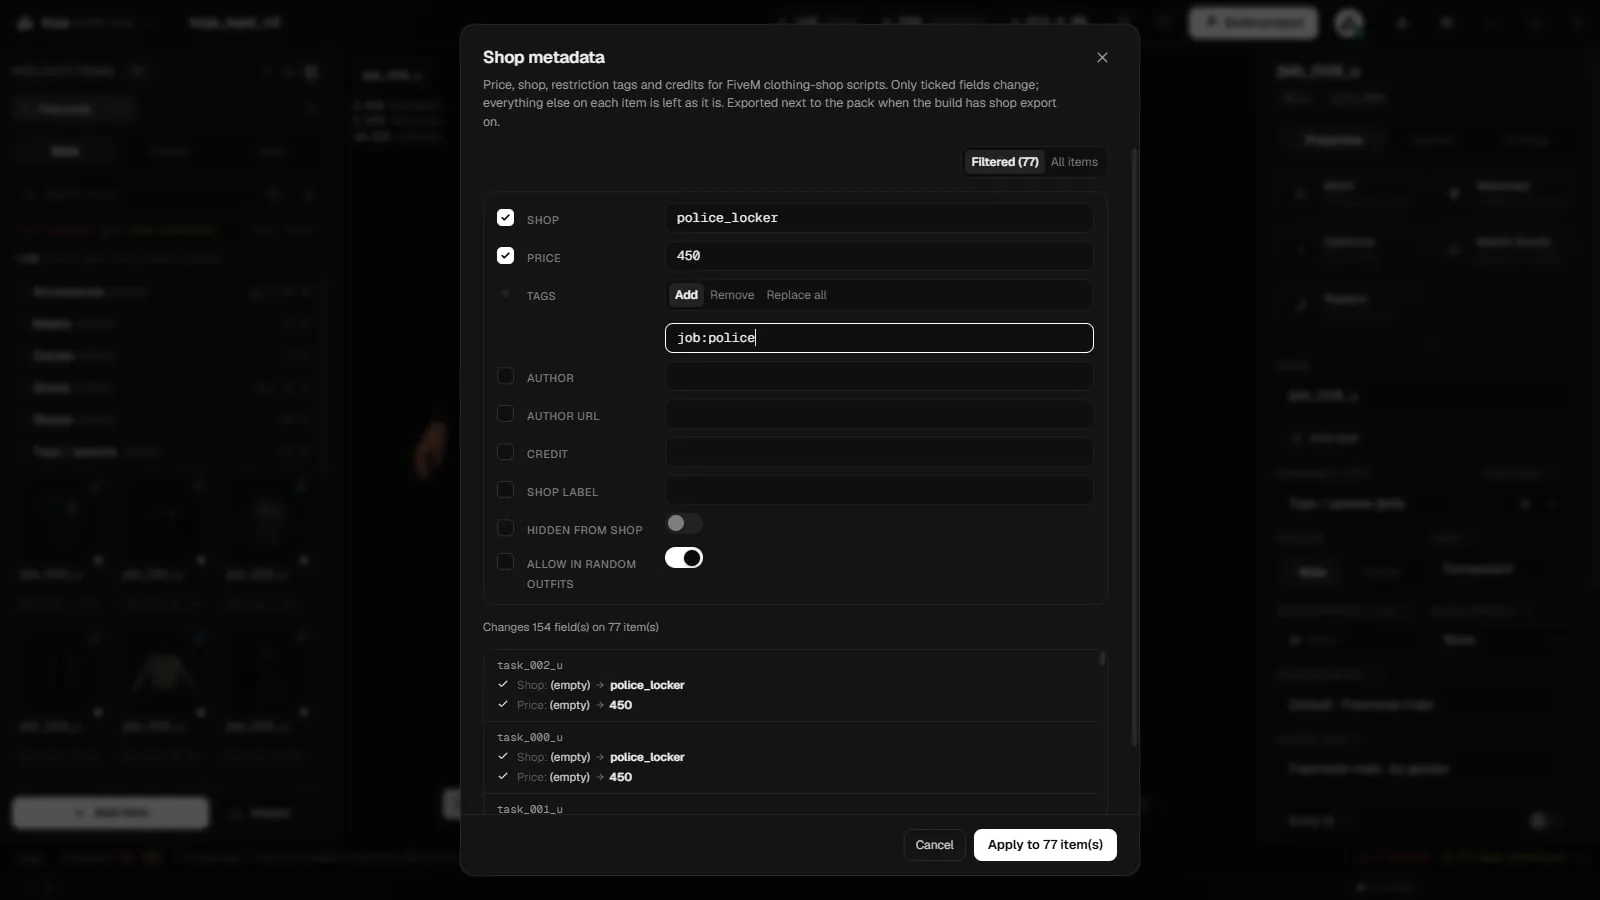Click the Price checkmark under task_000_u
Image resolution: width=1600 pixels, height=900 pixels.
[x=503, y=777]
